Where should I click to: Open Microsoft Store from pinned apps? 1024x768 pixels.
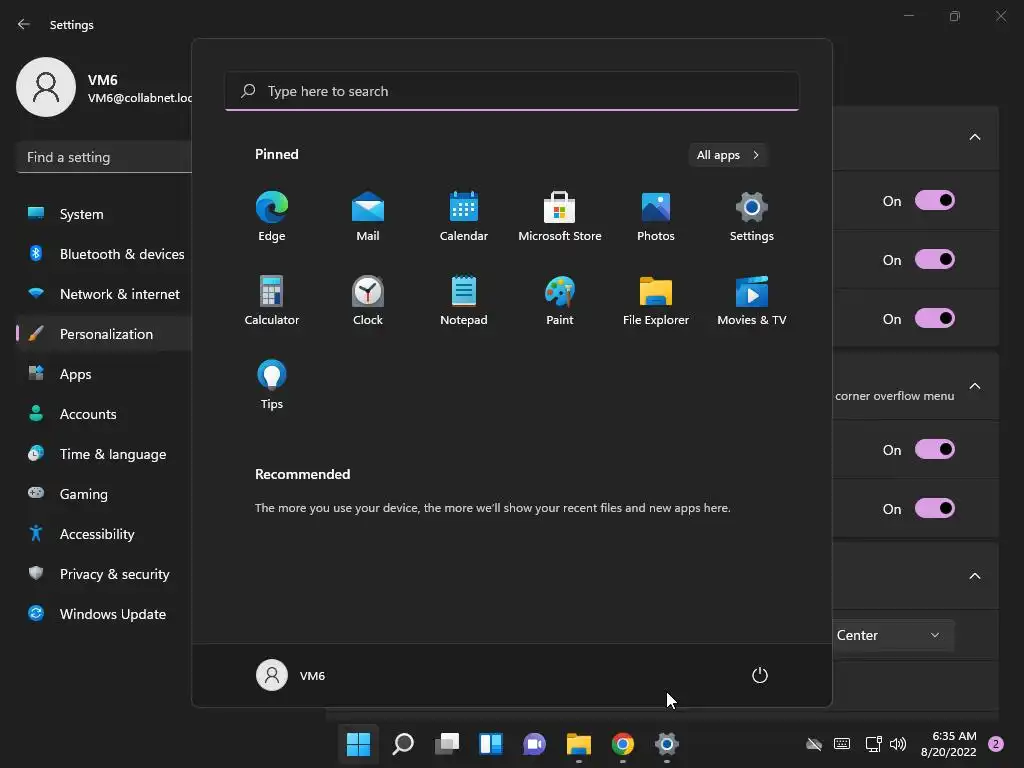point(560,216)
